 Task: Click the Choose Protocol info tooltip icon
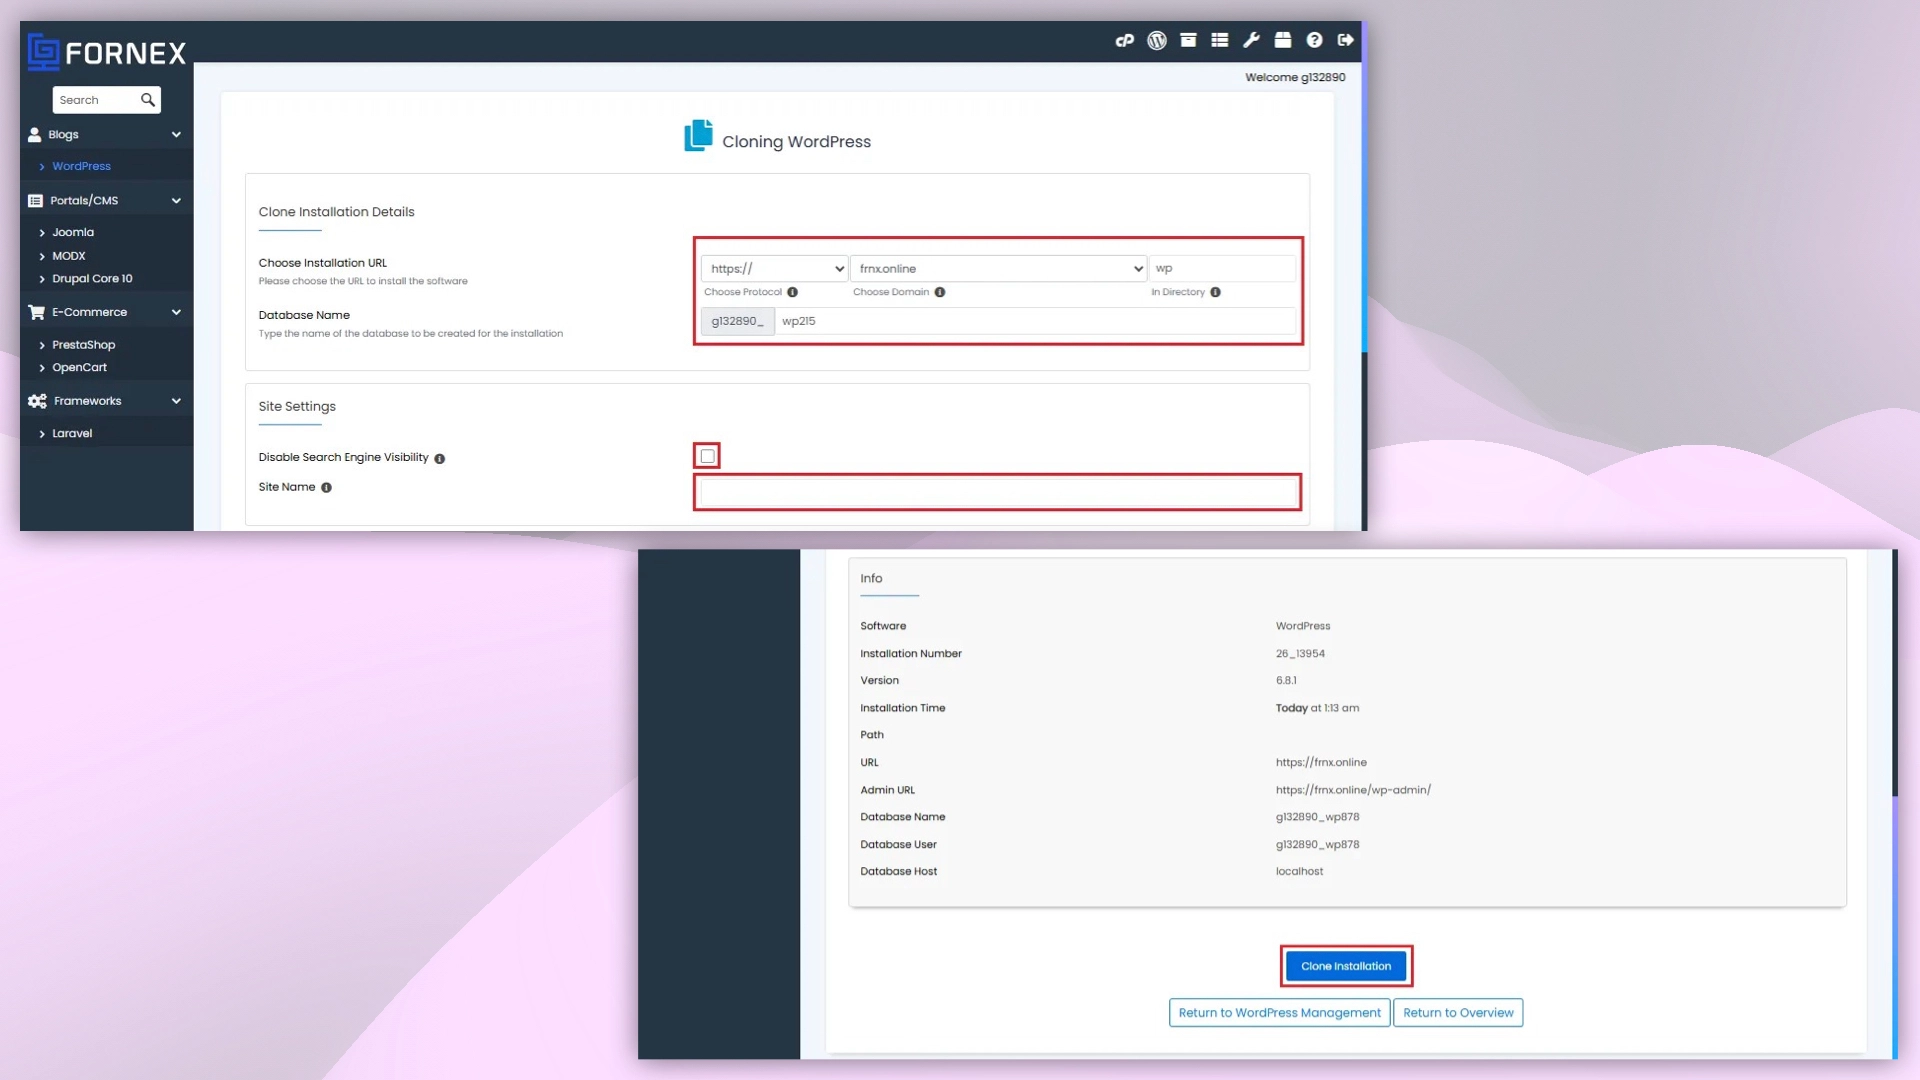pyautogui.click(x=793, y=292)
